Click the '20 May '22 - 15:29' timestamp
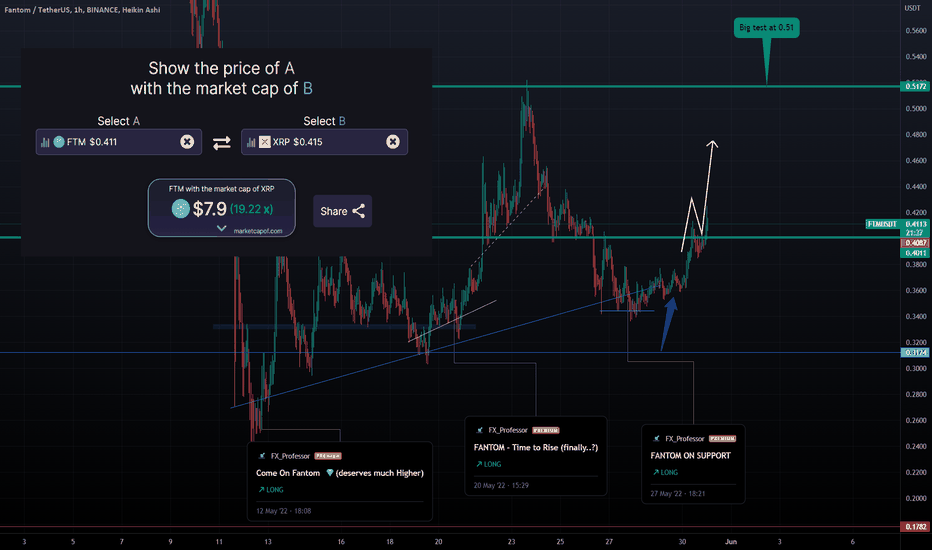 [x=501, y=485]
